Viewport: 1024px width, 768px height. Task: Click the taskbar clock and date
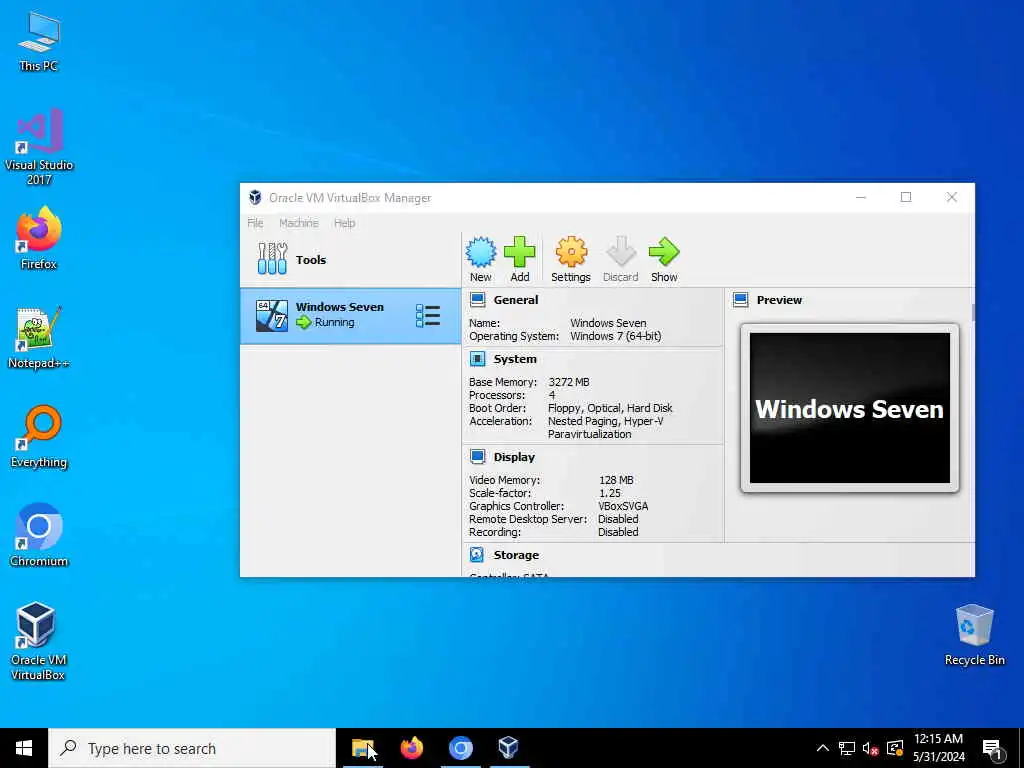tap(938, 748)
